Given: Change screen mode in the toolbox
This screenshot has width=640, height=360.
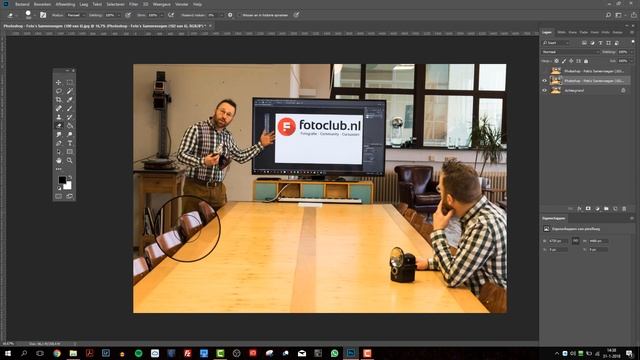Looking at the screenshot, I should (x=70, y=196).
